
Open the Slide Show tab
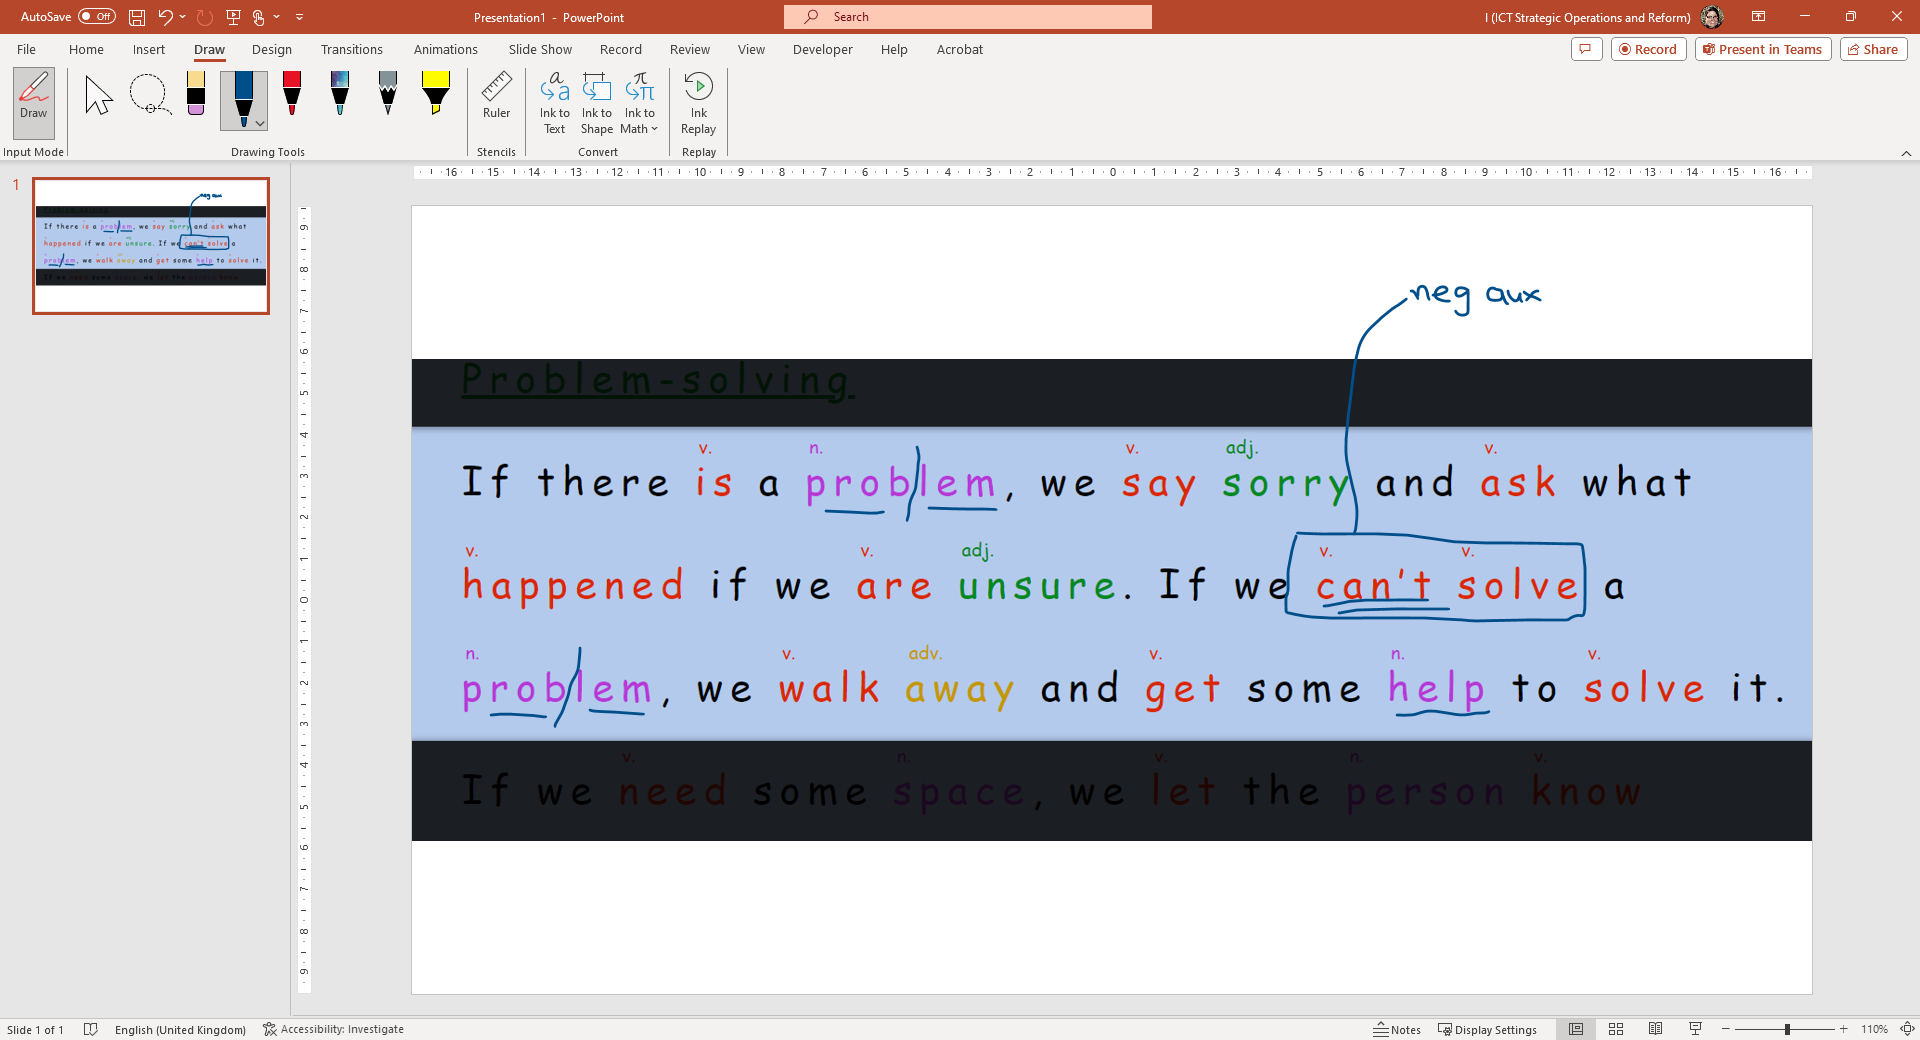click(540, 49)
